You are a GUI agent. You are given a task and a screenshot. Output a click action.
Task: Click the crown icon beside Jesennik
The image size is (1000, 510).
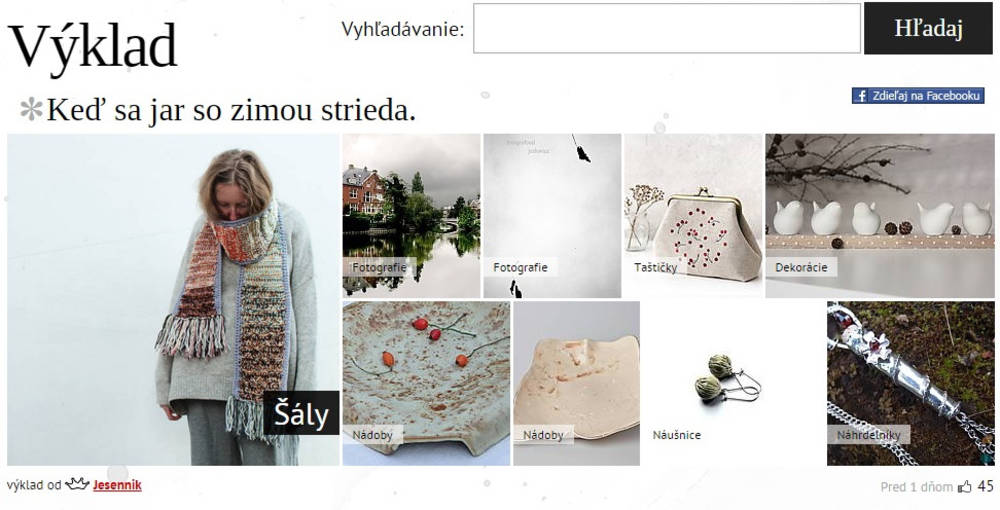tap(77, 484)
